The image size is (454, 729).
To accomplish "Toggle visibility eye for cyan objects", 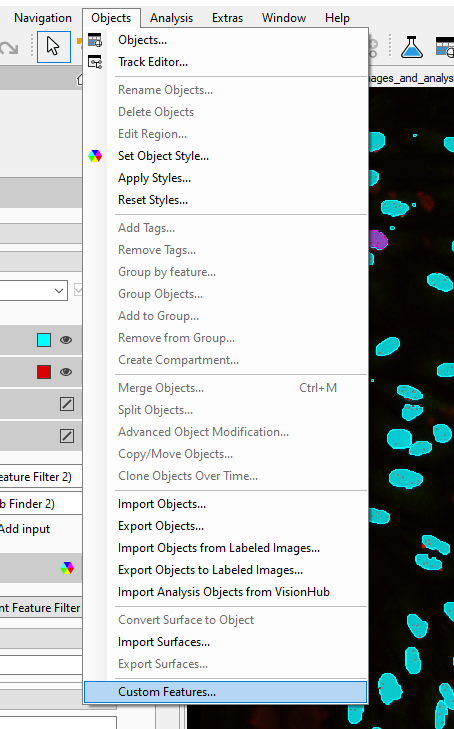I will coord(66,340).
